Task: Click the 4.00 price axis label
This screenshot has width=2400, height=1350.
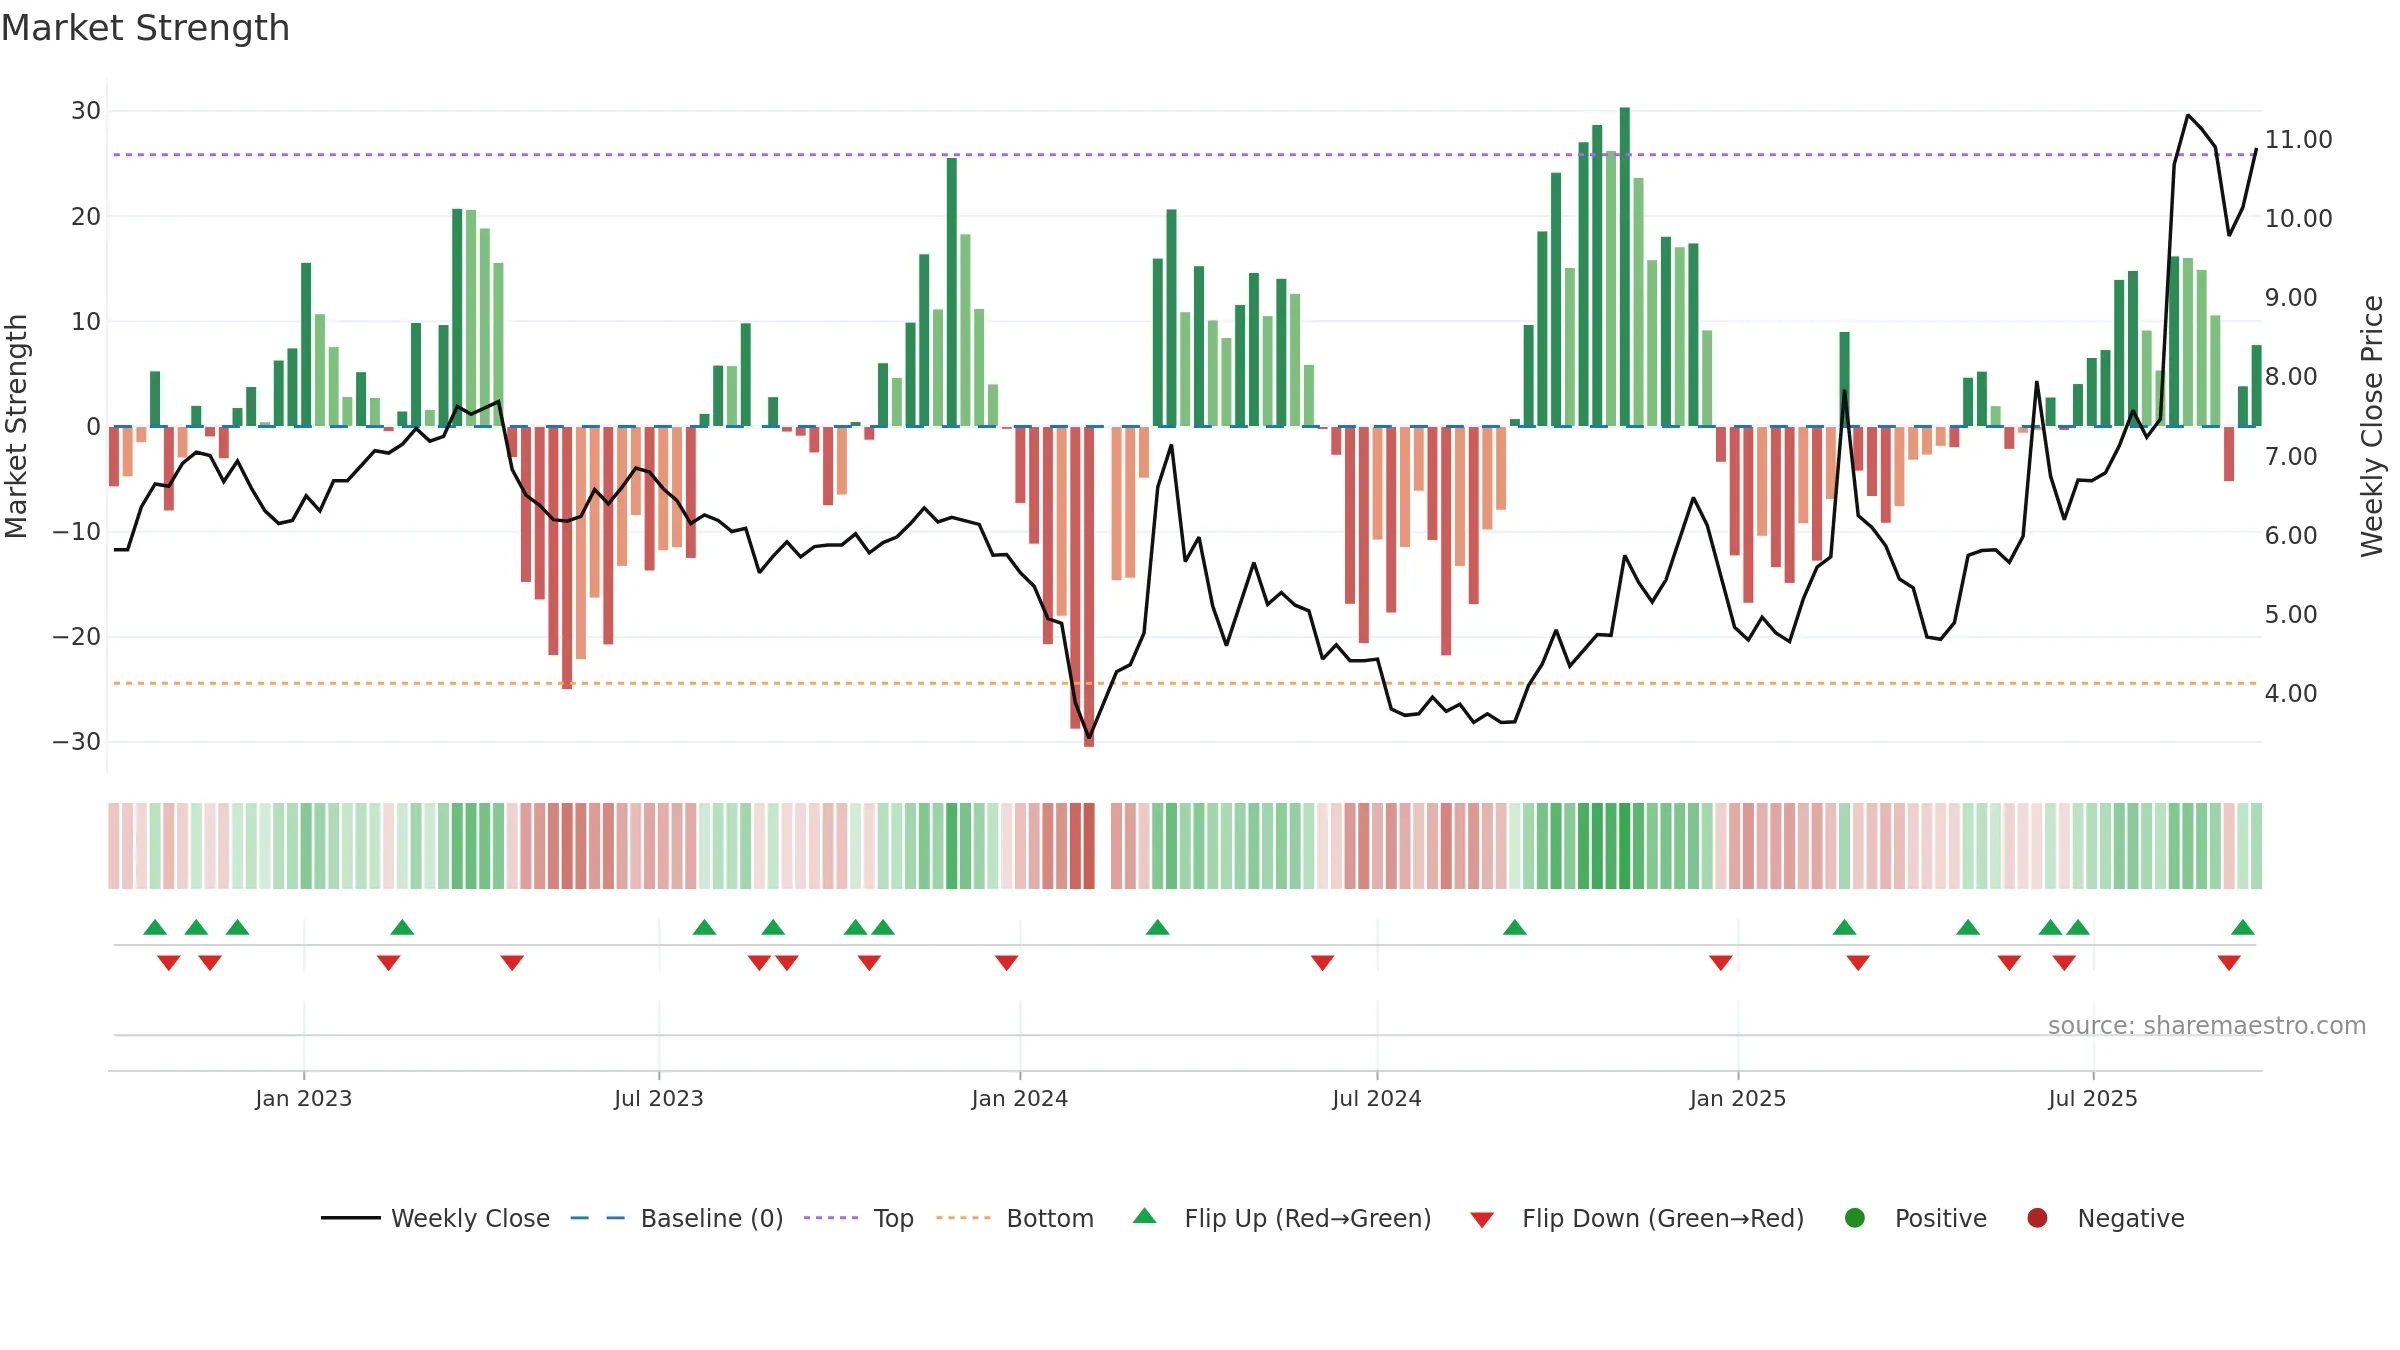Action: point(2291,694)
